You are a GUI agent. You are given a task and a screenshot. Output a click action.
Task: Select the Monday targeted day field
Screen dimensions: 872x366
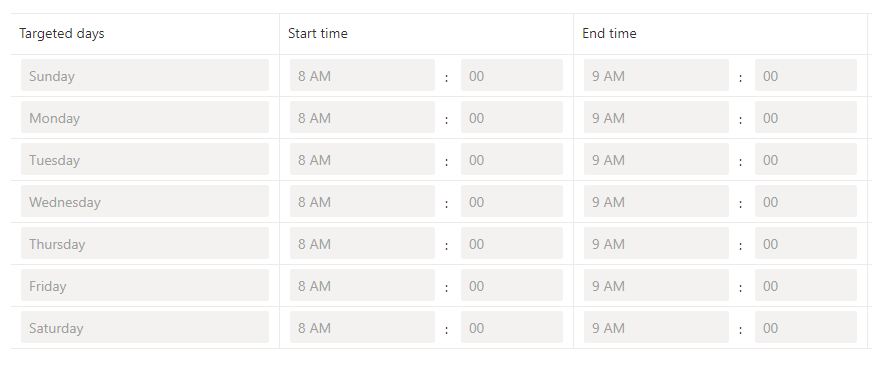pos(145,117)
